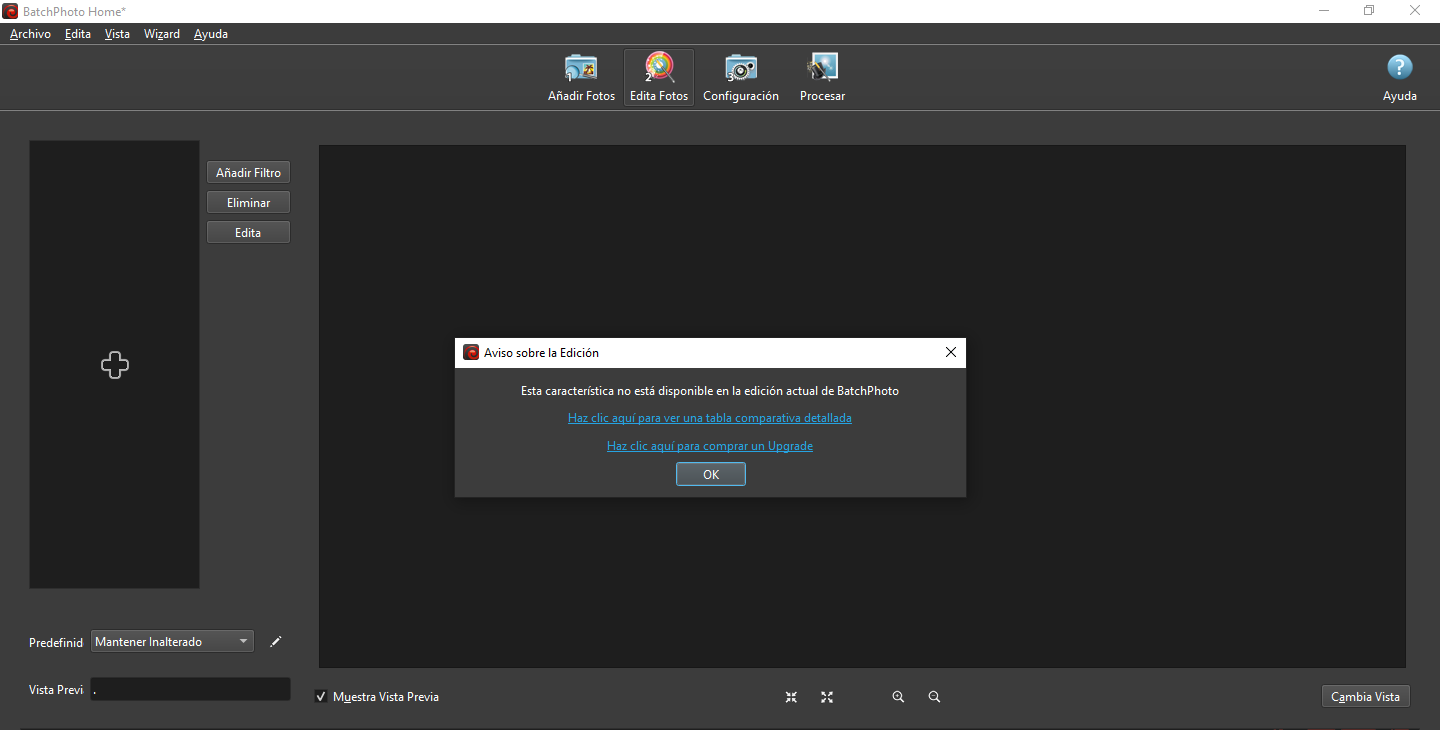The image size is (1440, 730).
Task: Expand the Mantener Inalterado dropdown
Action: click(x=172, y=642)
